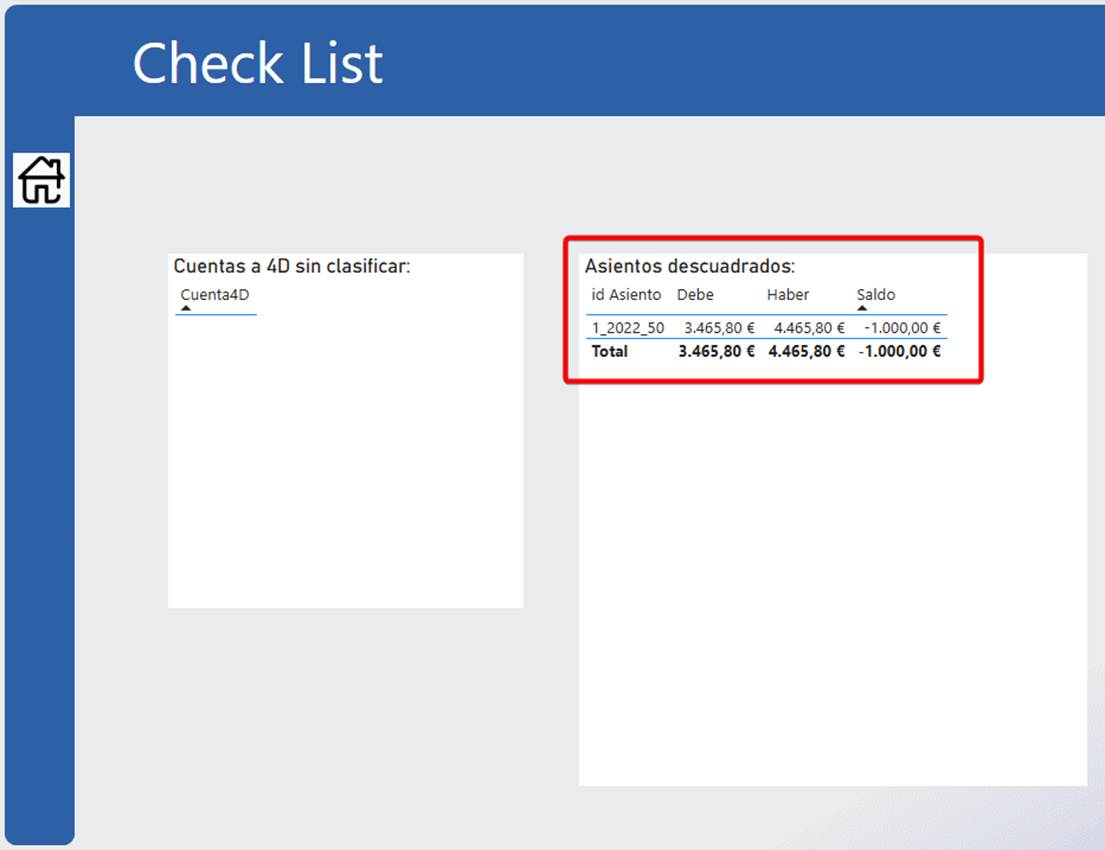Click the Total Saldo value -1.000,00 €
The width and height of the screenshot is (1105, 850).
pyautogui.click(x=899, y=351)
